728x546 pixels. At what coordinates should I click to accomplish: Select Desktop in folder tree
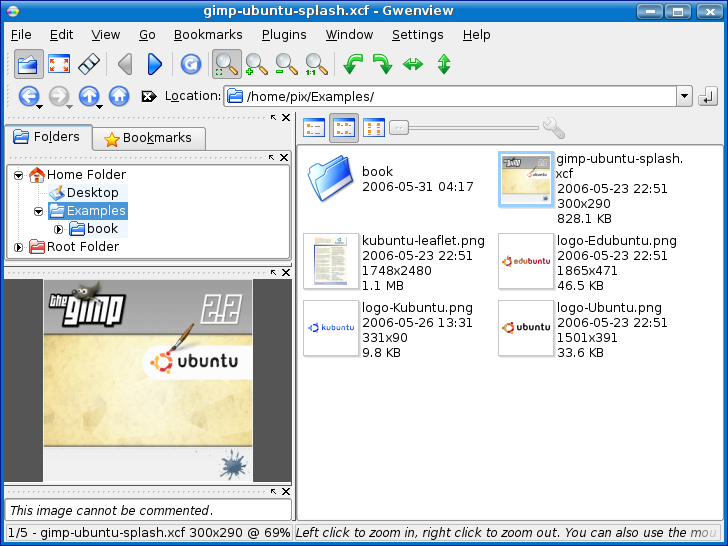coord(92,192)
